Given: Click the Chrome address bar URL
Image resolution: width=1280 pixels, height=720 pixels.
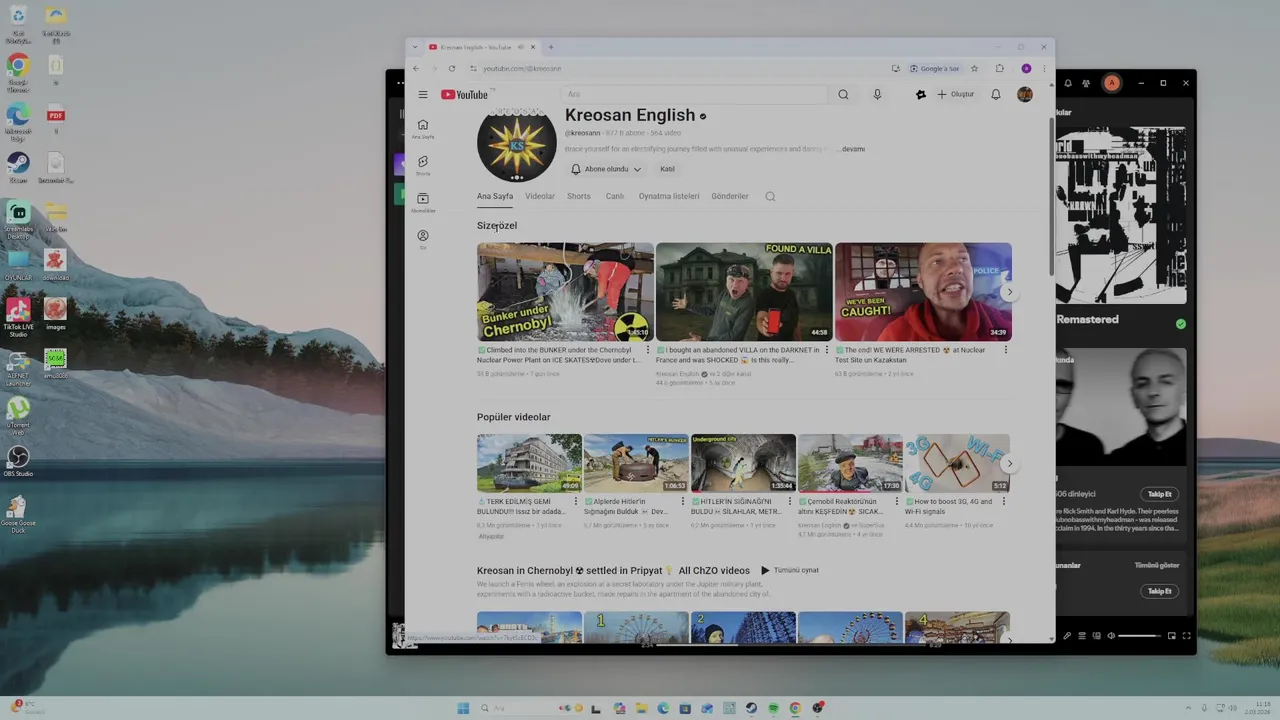Looking at the screenshot, I should [x=522, y=69].
